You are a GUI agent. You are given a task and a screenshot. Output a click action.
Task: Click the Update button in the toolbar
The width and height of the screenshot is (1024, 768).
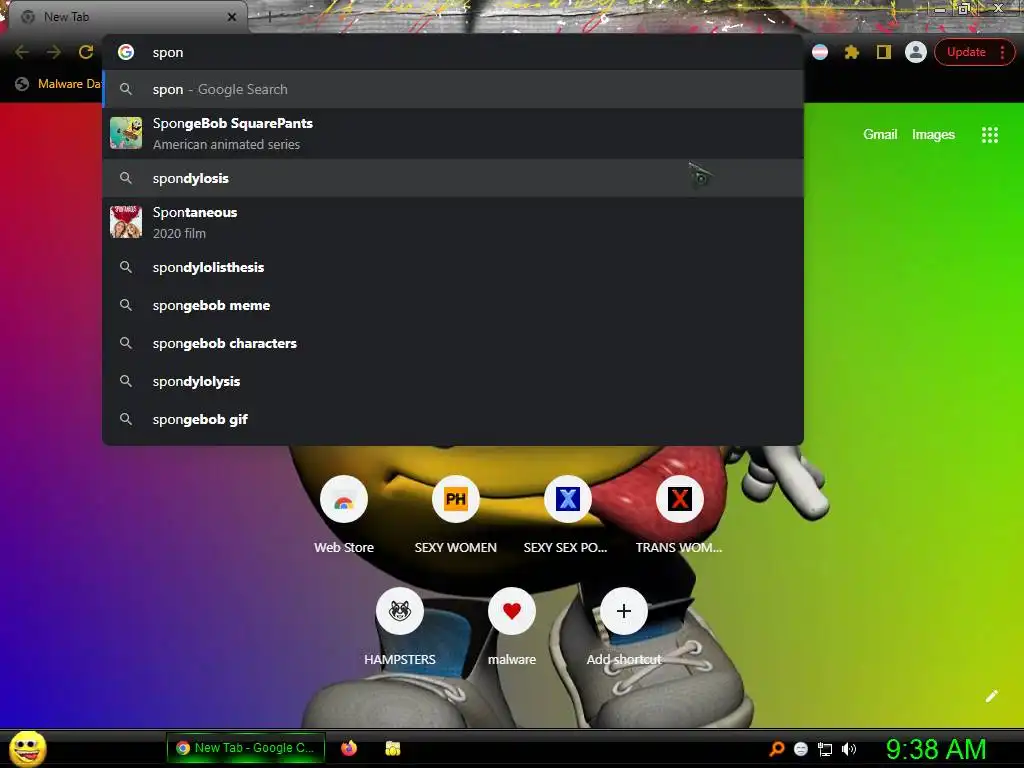[x=974, y=52]
